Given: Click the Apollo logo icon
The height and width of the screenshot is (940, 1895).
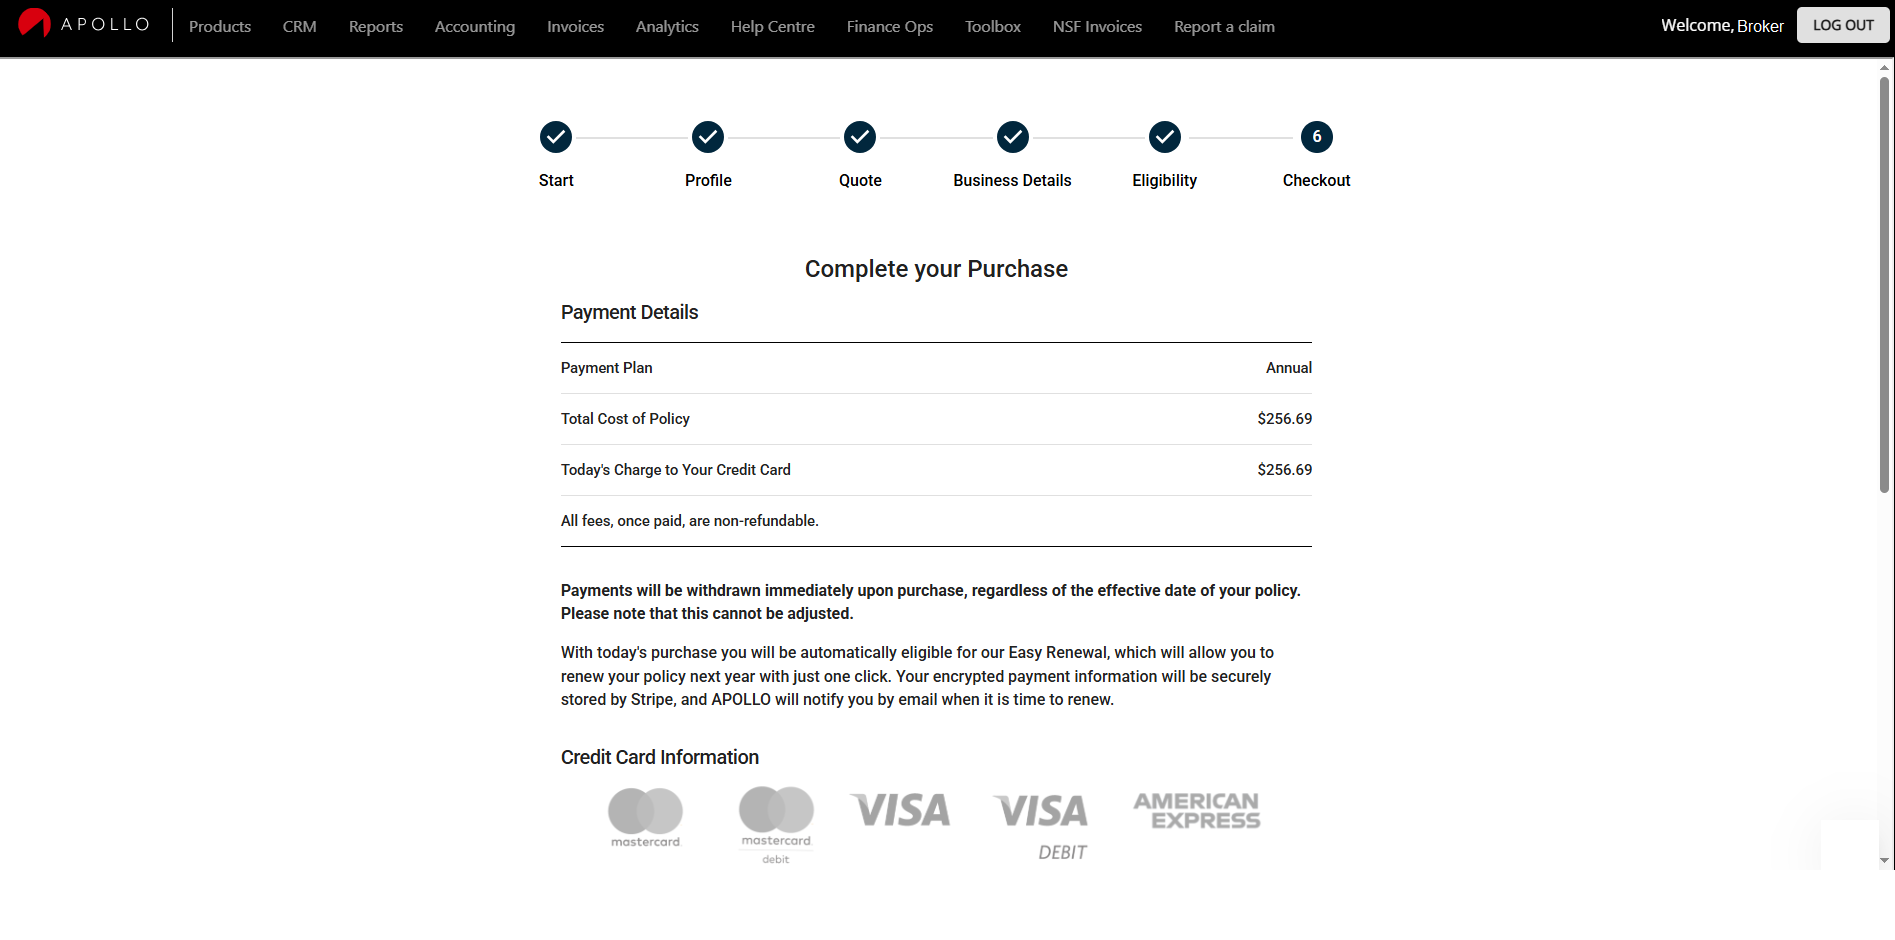Looking at the screenshot, I should (34, 23).
